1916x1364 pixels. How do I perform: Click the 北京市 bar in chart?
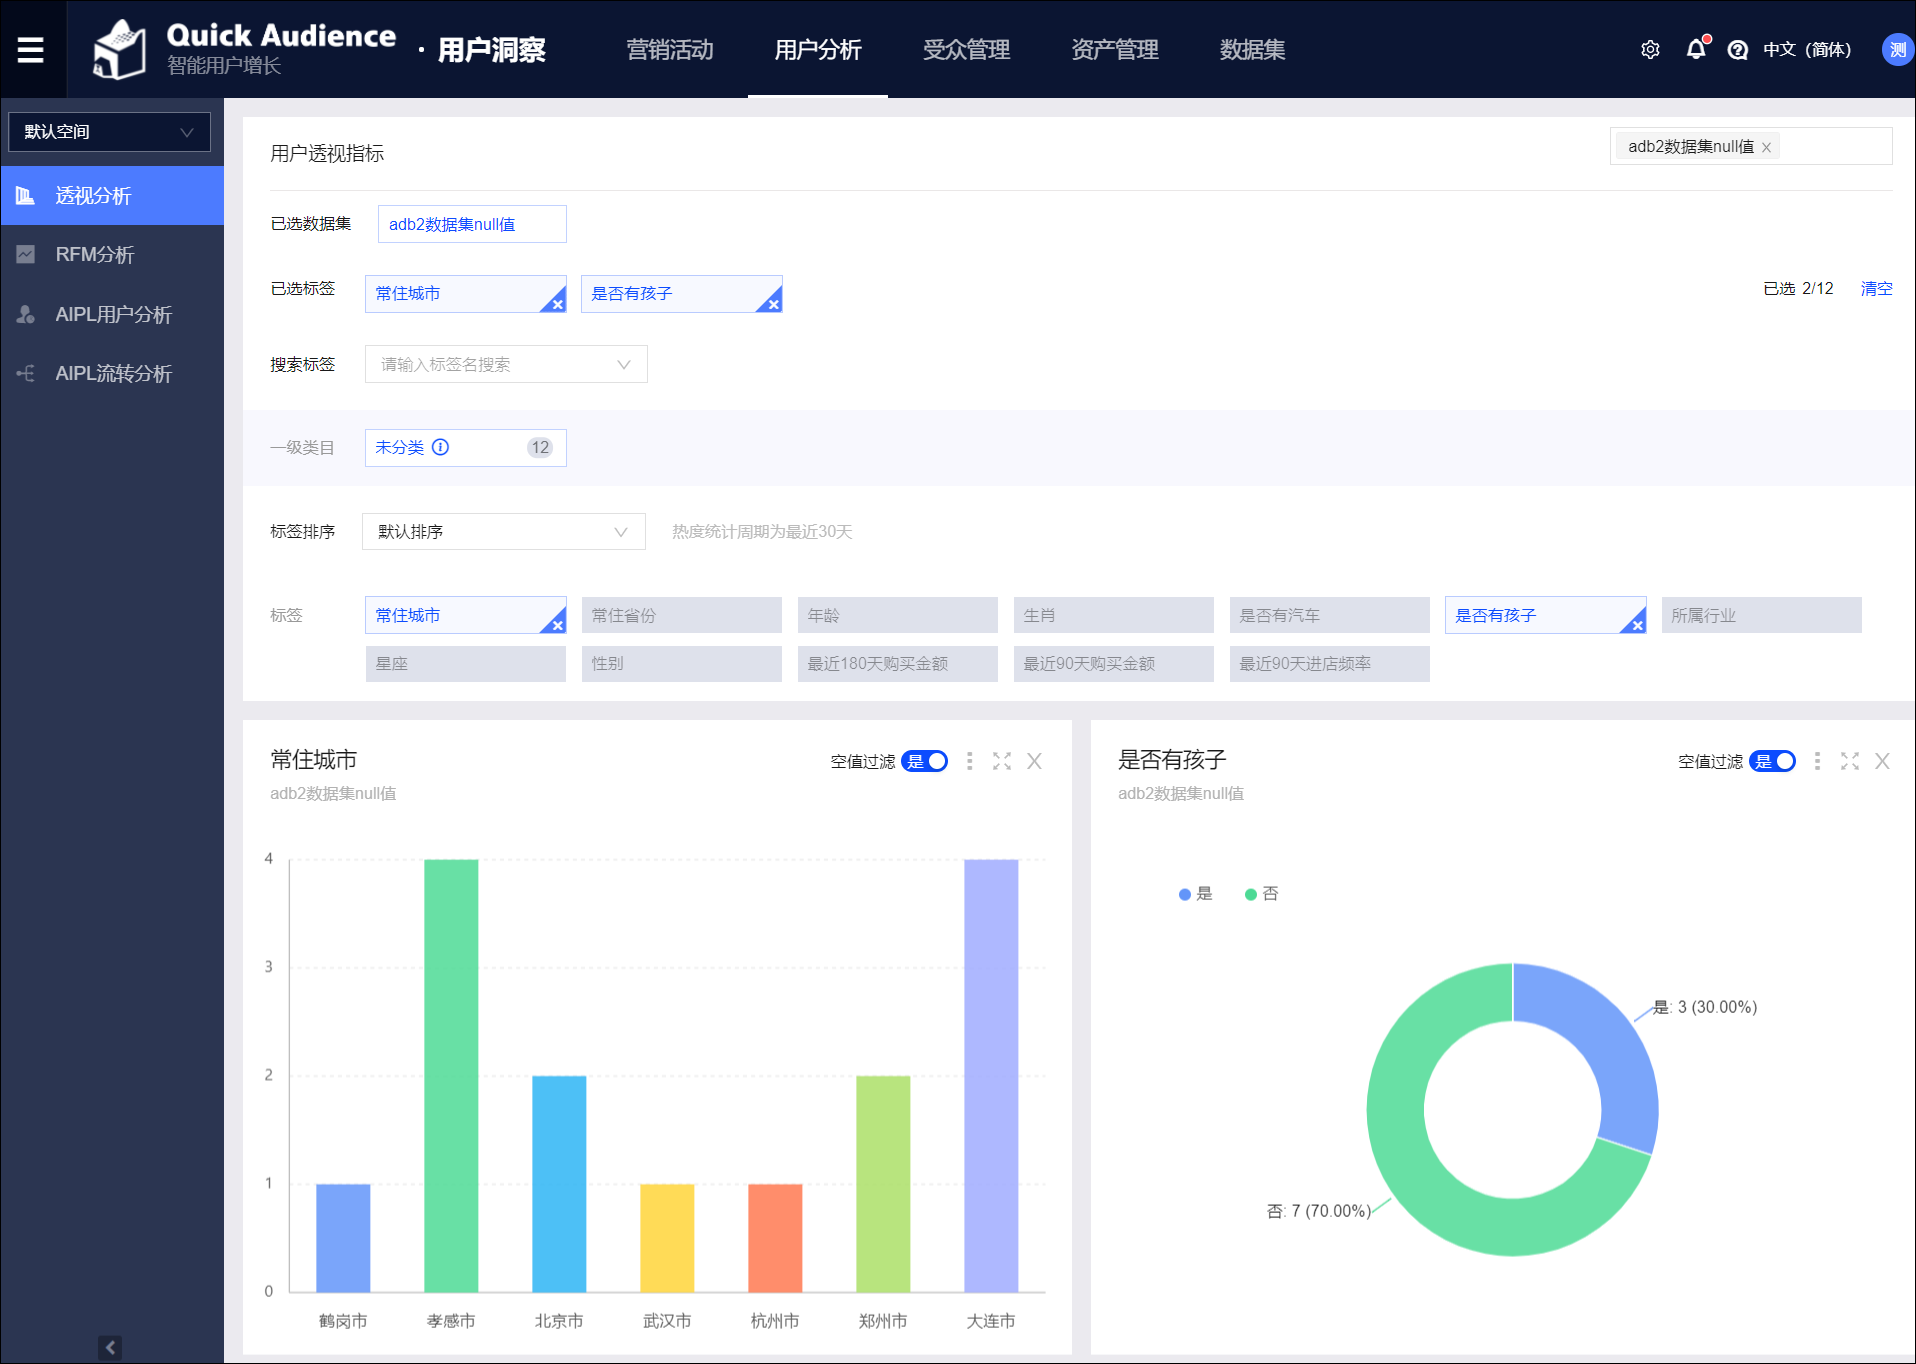(559, 1183)
